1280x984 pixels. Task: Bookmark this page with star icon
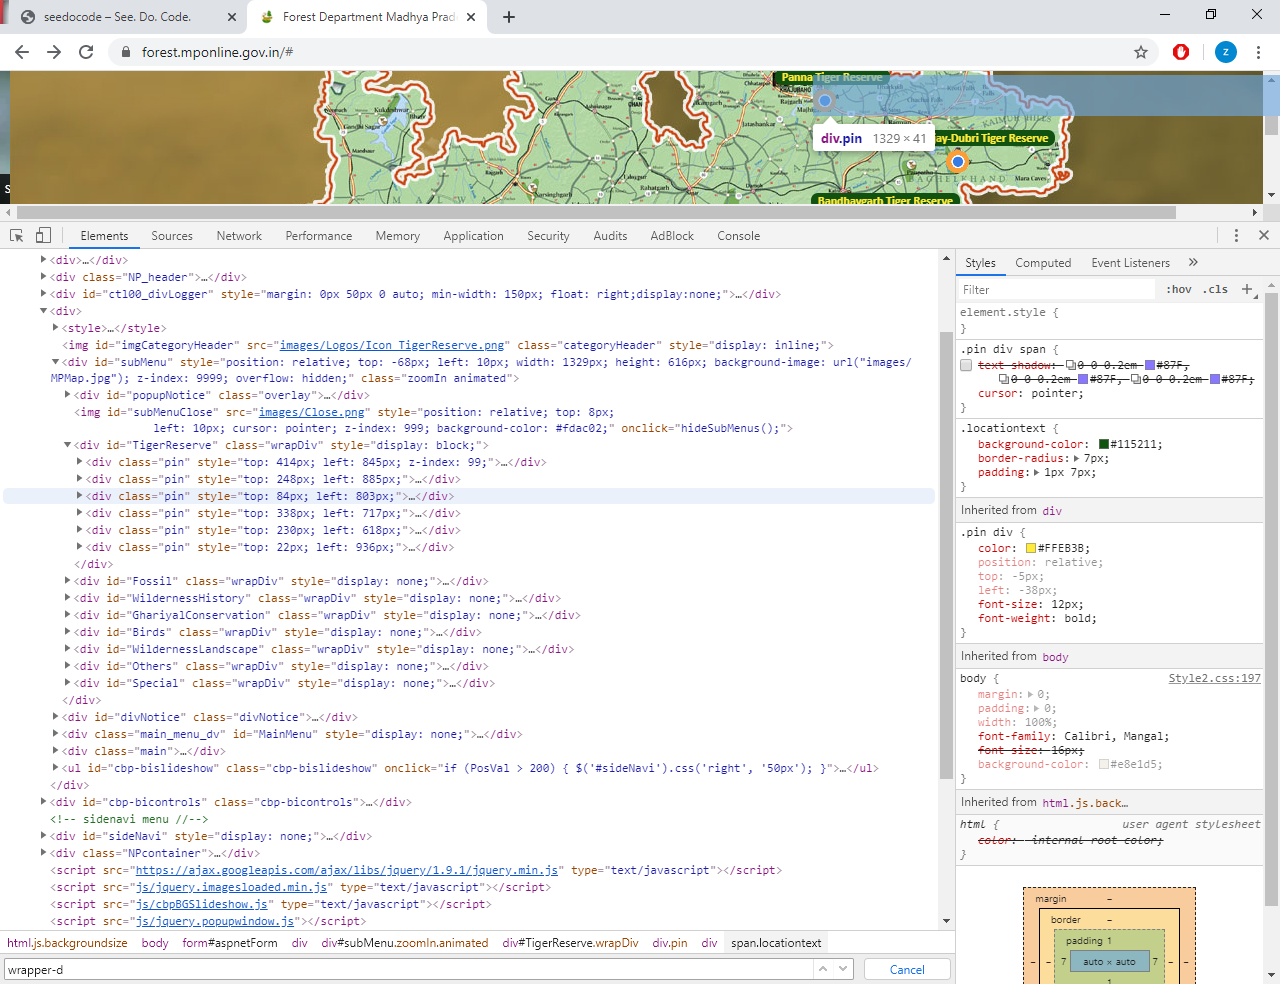(1141, 52)
